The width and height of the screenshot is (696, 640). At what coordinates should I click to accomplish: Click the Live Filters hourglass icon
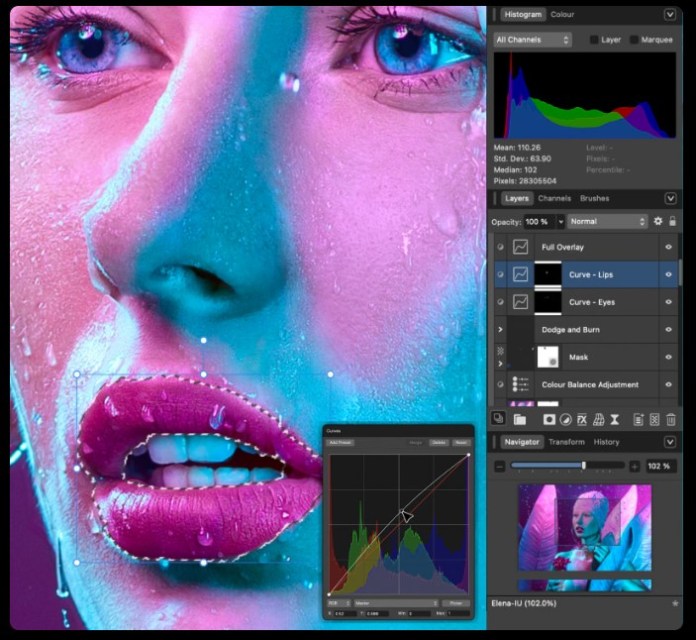[615, 419]
